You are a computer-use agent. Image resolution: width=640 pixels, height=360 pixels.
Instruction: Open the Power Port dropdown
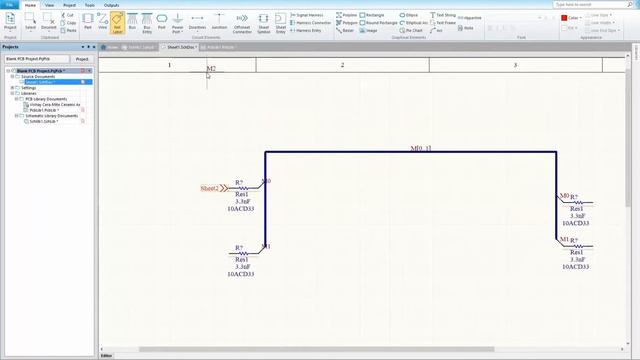coord(178,23)
